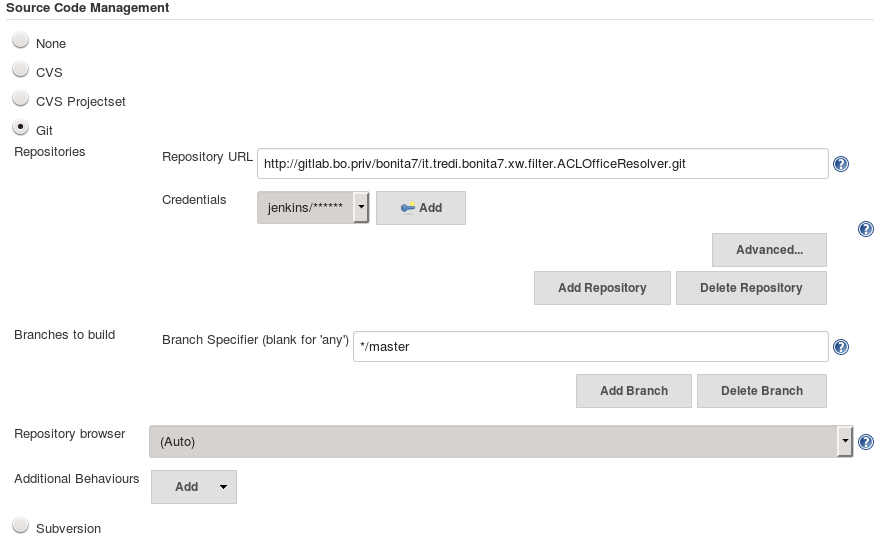Select the CVS radio option
Viewport: 889px width, 546px height.
click(x=20, y=70)
